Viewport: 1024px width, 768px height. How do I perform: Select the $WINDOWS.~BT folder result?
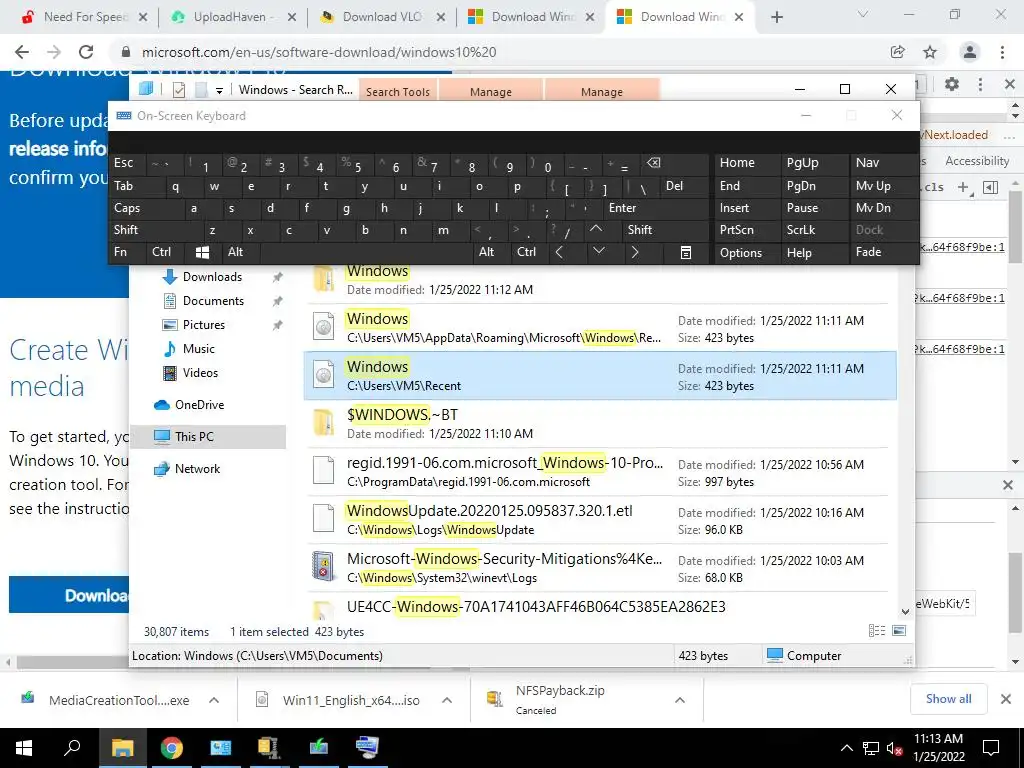600,423
